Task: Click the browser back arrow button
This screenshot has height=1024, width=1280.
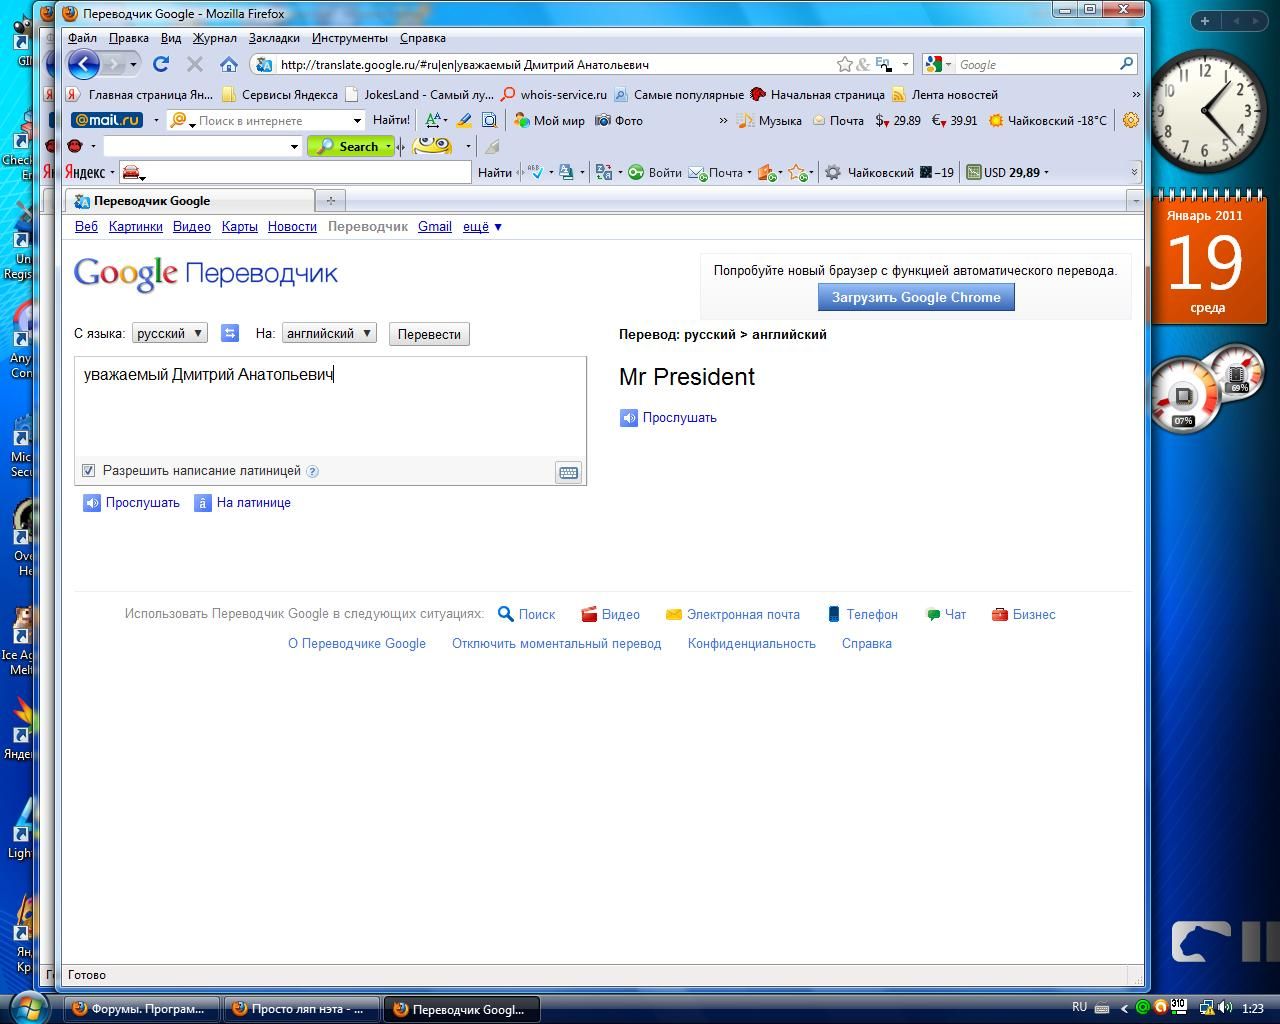Action: 85,65
